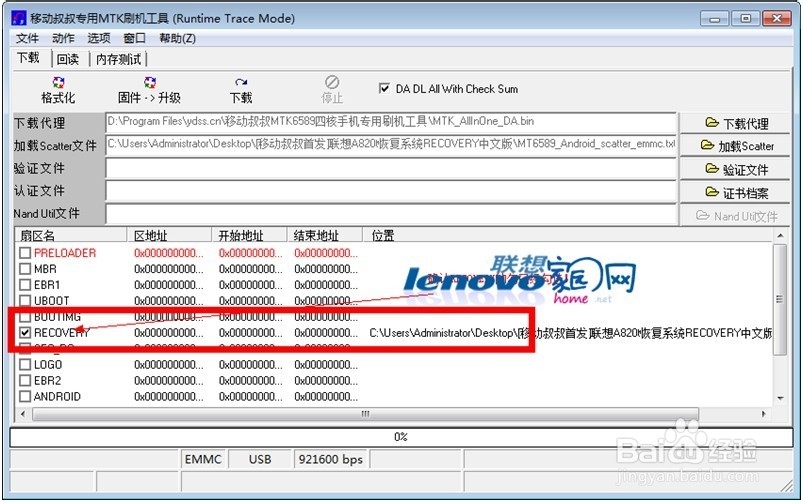Click the Begin Address (开始地址) column header
The image size is (803, 504).
coord(249,235)
